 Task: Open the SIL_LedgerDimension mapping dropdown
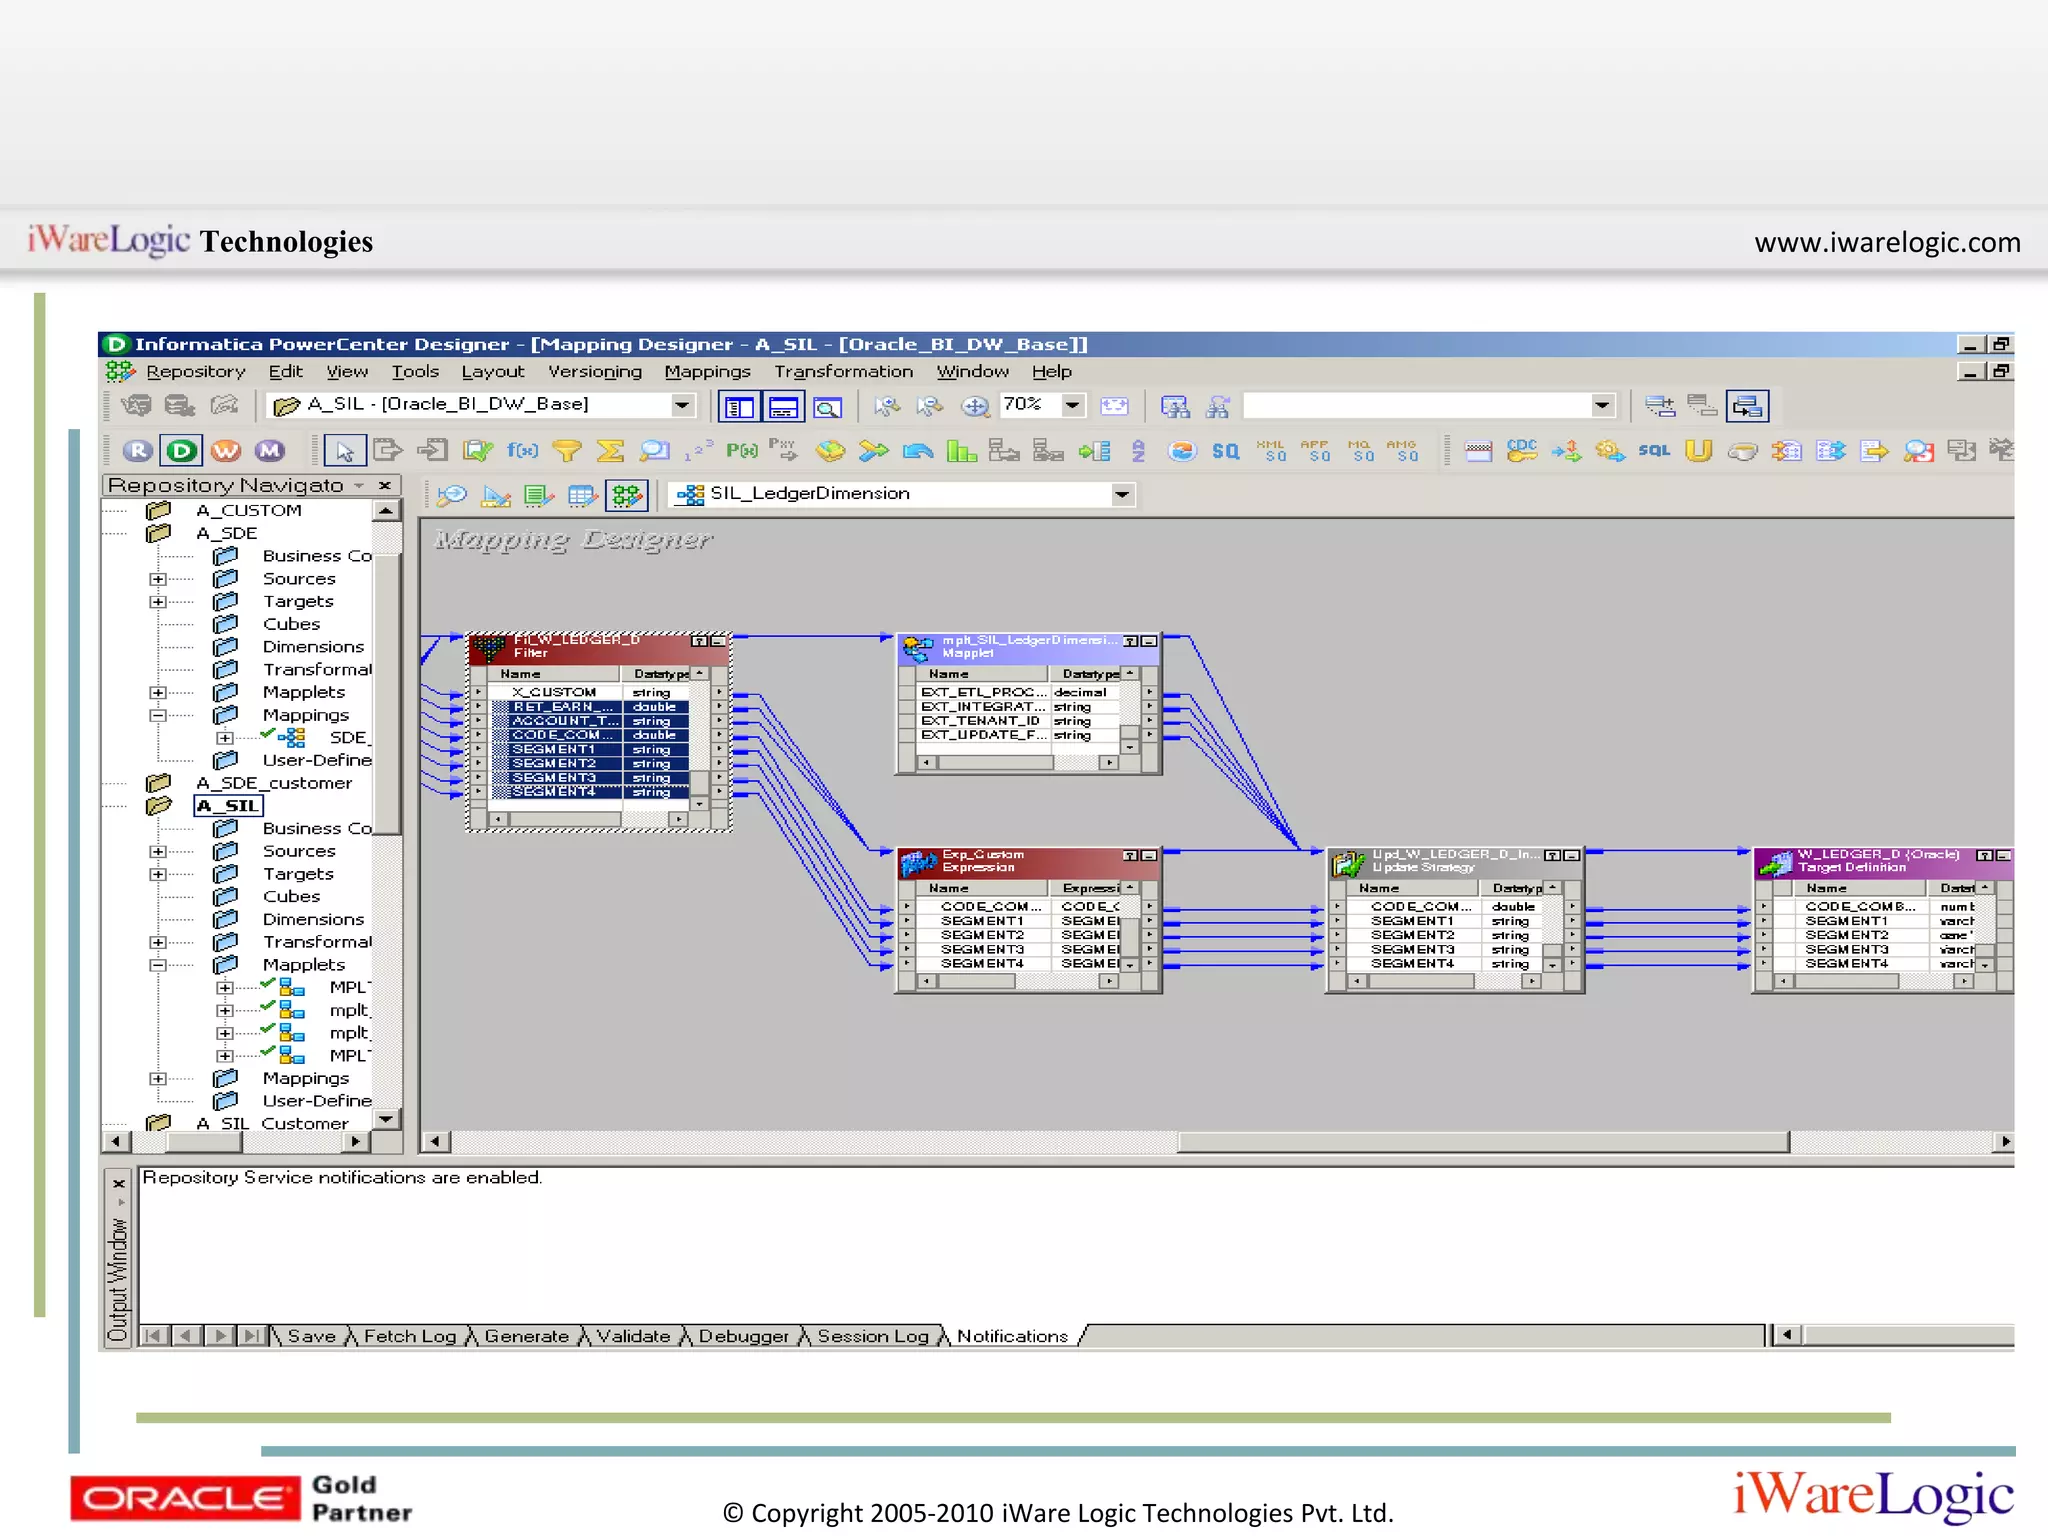tap(1122, 494)
